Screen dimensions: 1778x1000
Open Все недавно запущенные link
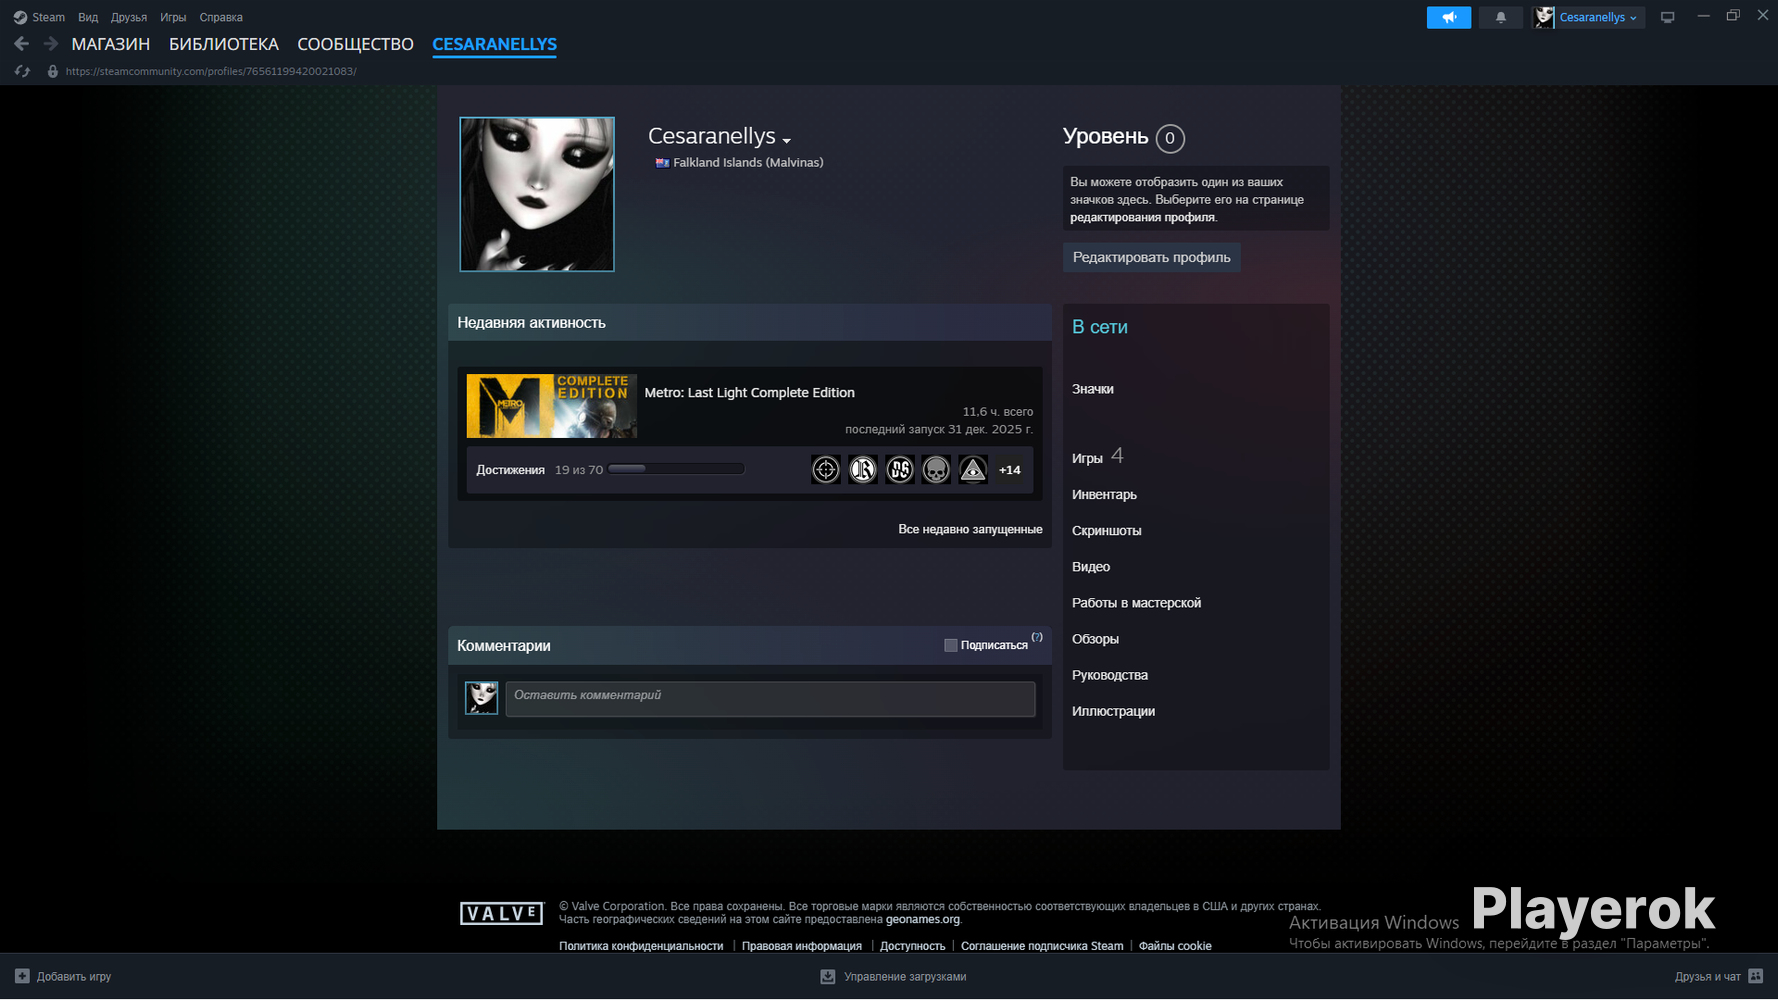[x=970, y=529]
